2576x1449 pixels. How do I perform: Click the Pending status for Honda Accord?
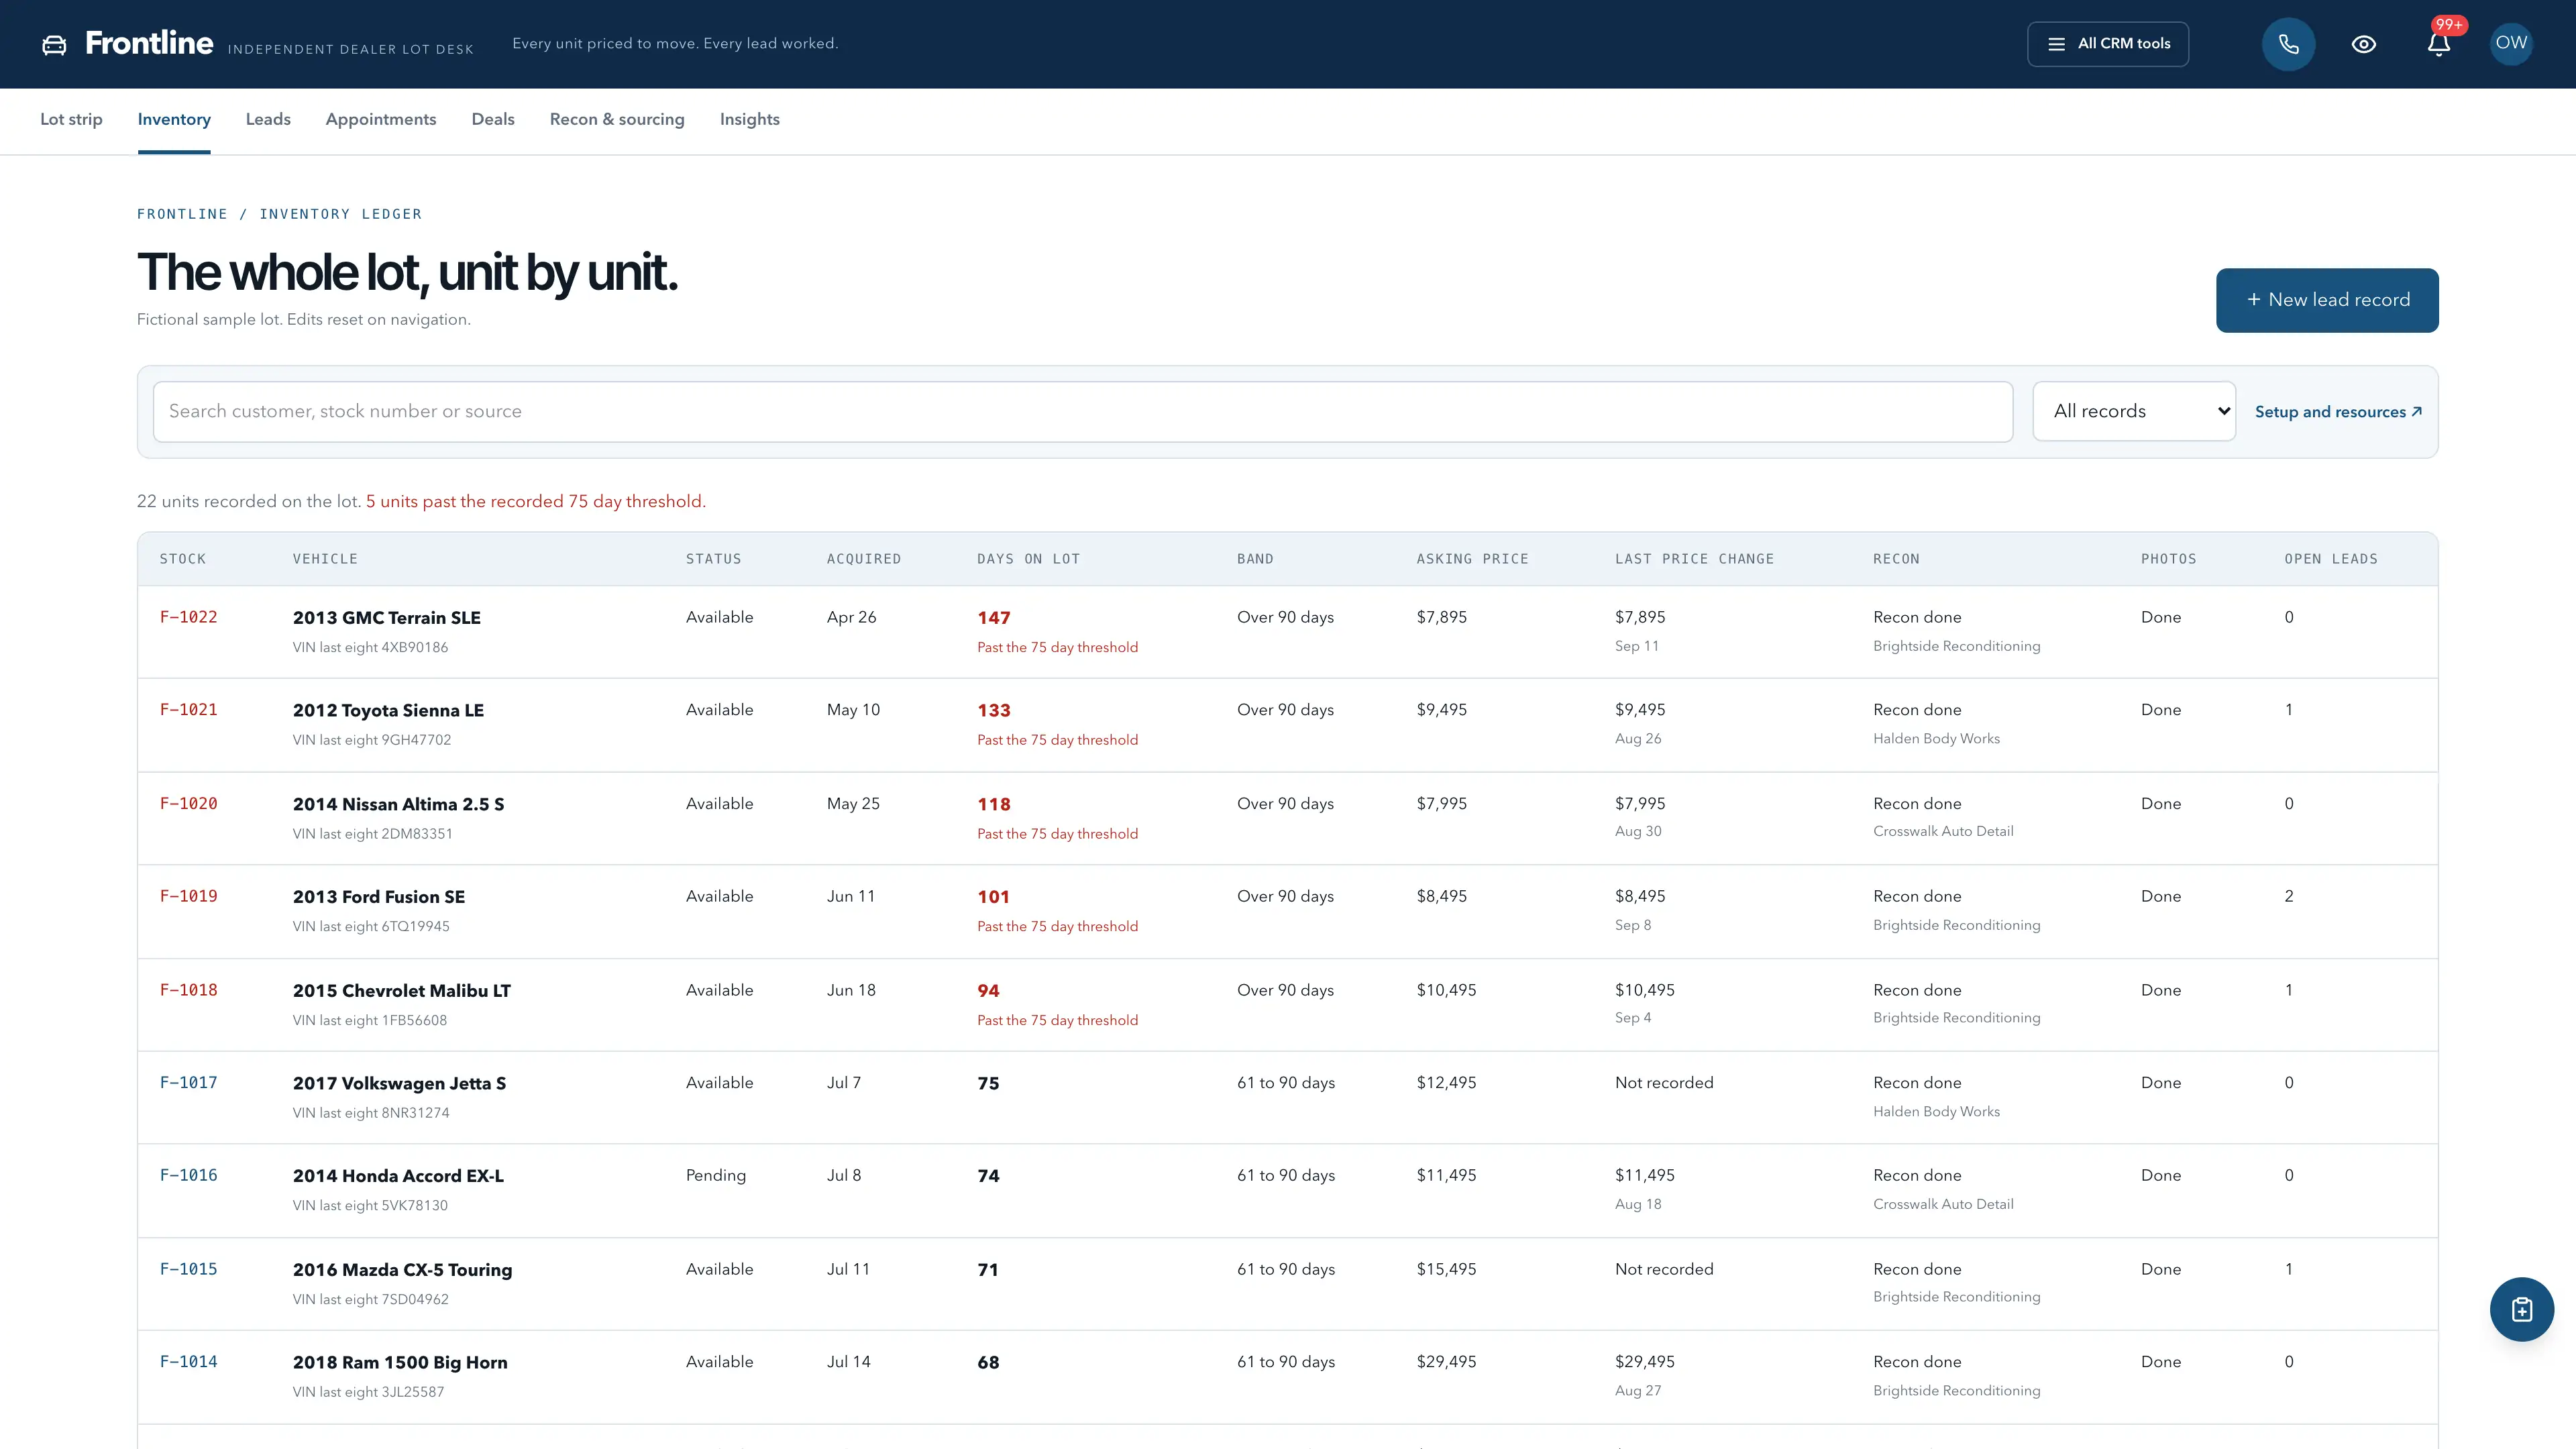pos(716,1176)
